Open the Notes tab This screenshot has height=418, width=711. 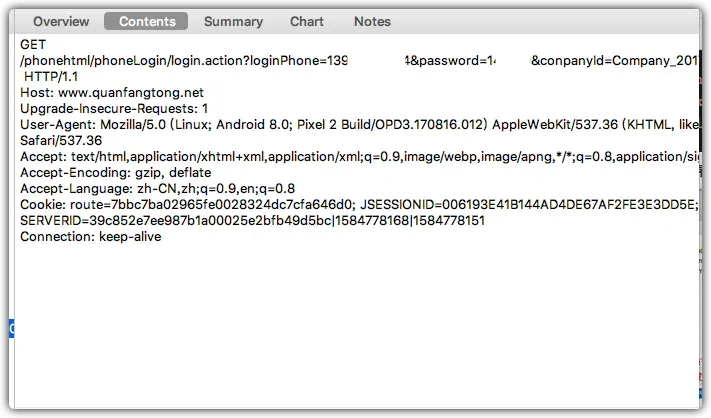pos(372,21)
